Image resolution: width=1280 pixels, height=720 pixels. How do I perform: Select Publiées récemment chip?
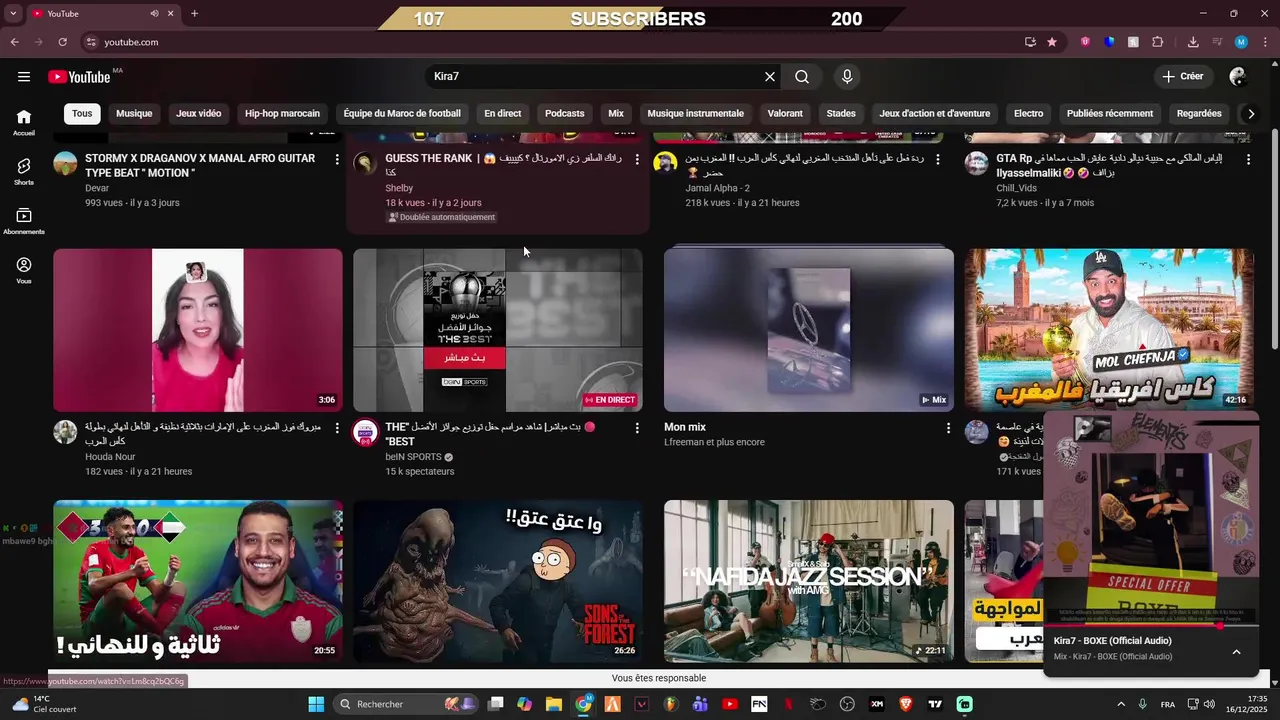[x=1110, y=113]
